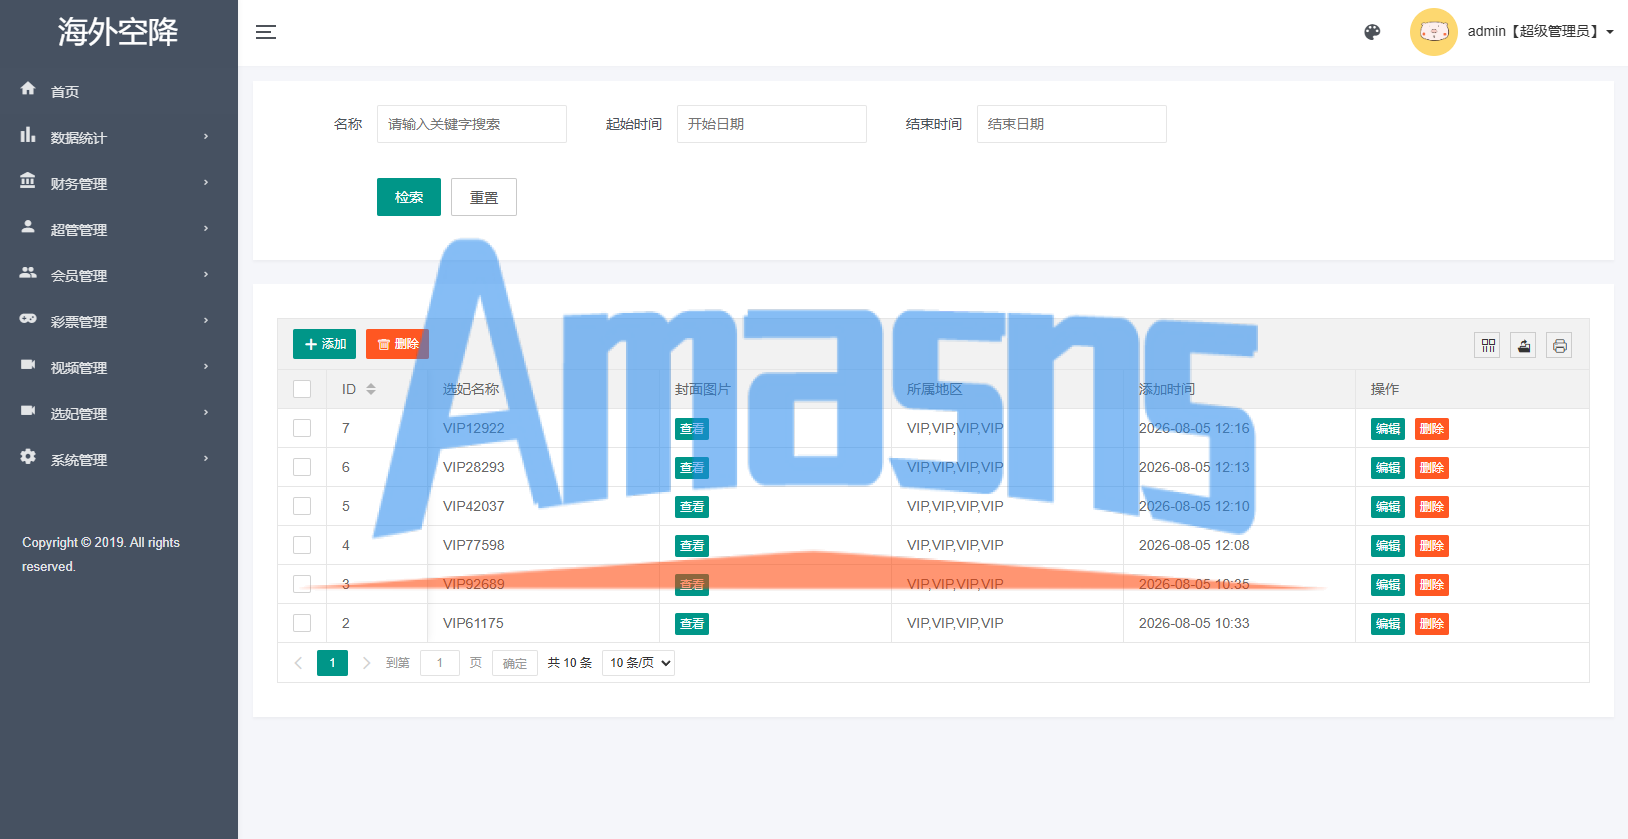
Task: Open the 首页 menu item
Action: 119,91
